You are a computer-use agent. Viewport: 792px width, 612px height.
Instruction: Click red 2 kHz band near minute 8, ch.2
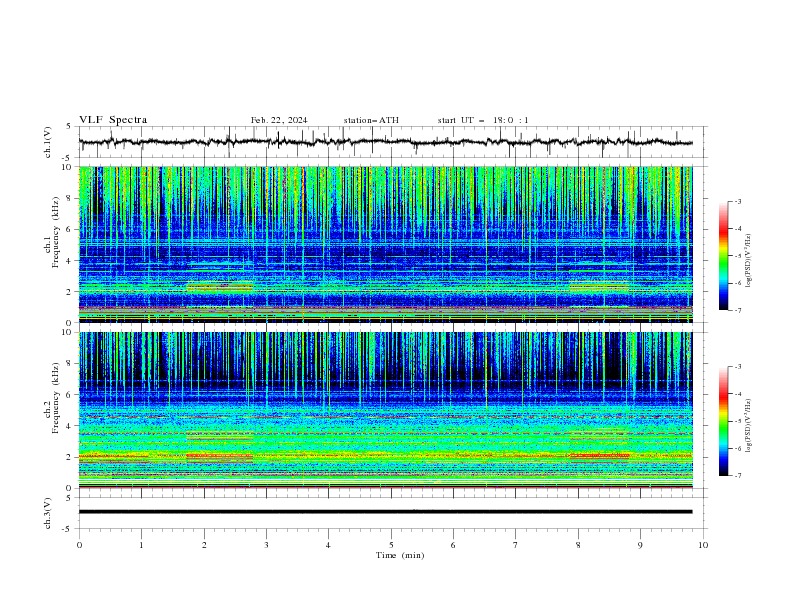point(600,456)
